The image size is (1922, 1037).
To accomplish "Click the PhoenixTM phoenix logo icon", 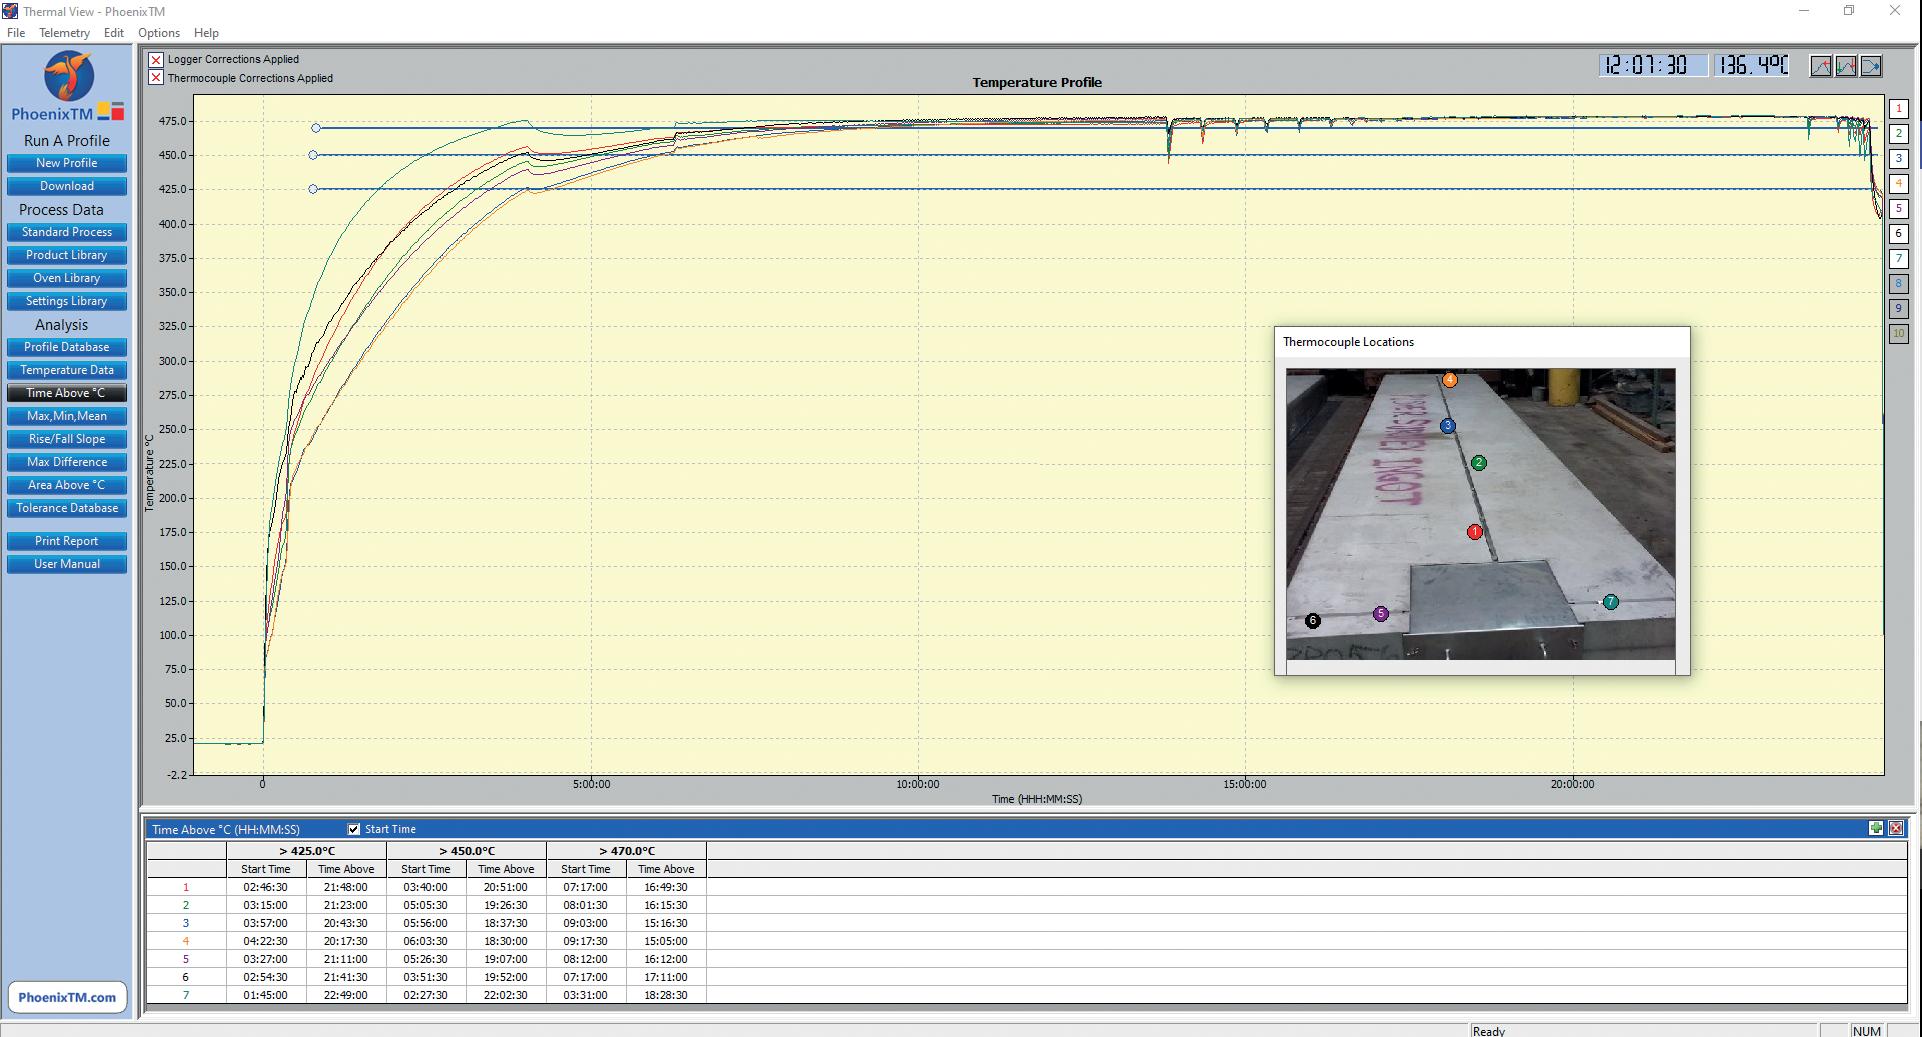I will point(69,76).
